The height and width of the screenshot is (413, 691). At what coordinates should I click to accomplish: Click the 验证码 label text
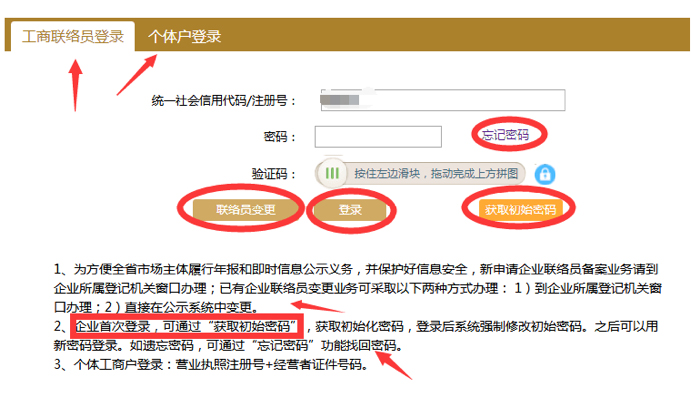[270, 173]
